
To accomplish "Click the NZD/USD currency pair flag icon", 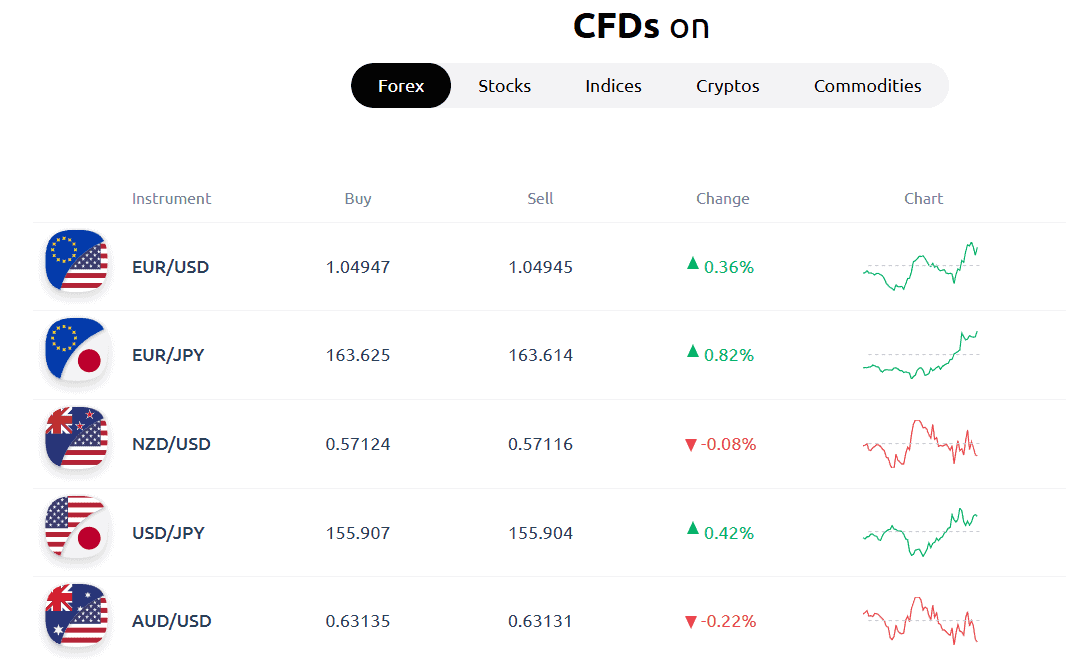I will (76, 438).
